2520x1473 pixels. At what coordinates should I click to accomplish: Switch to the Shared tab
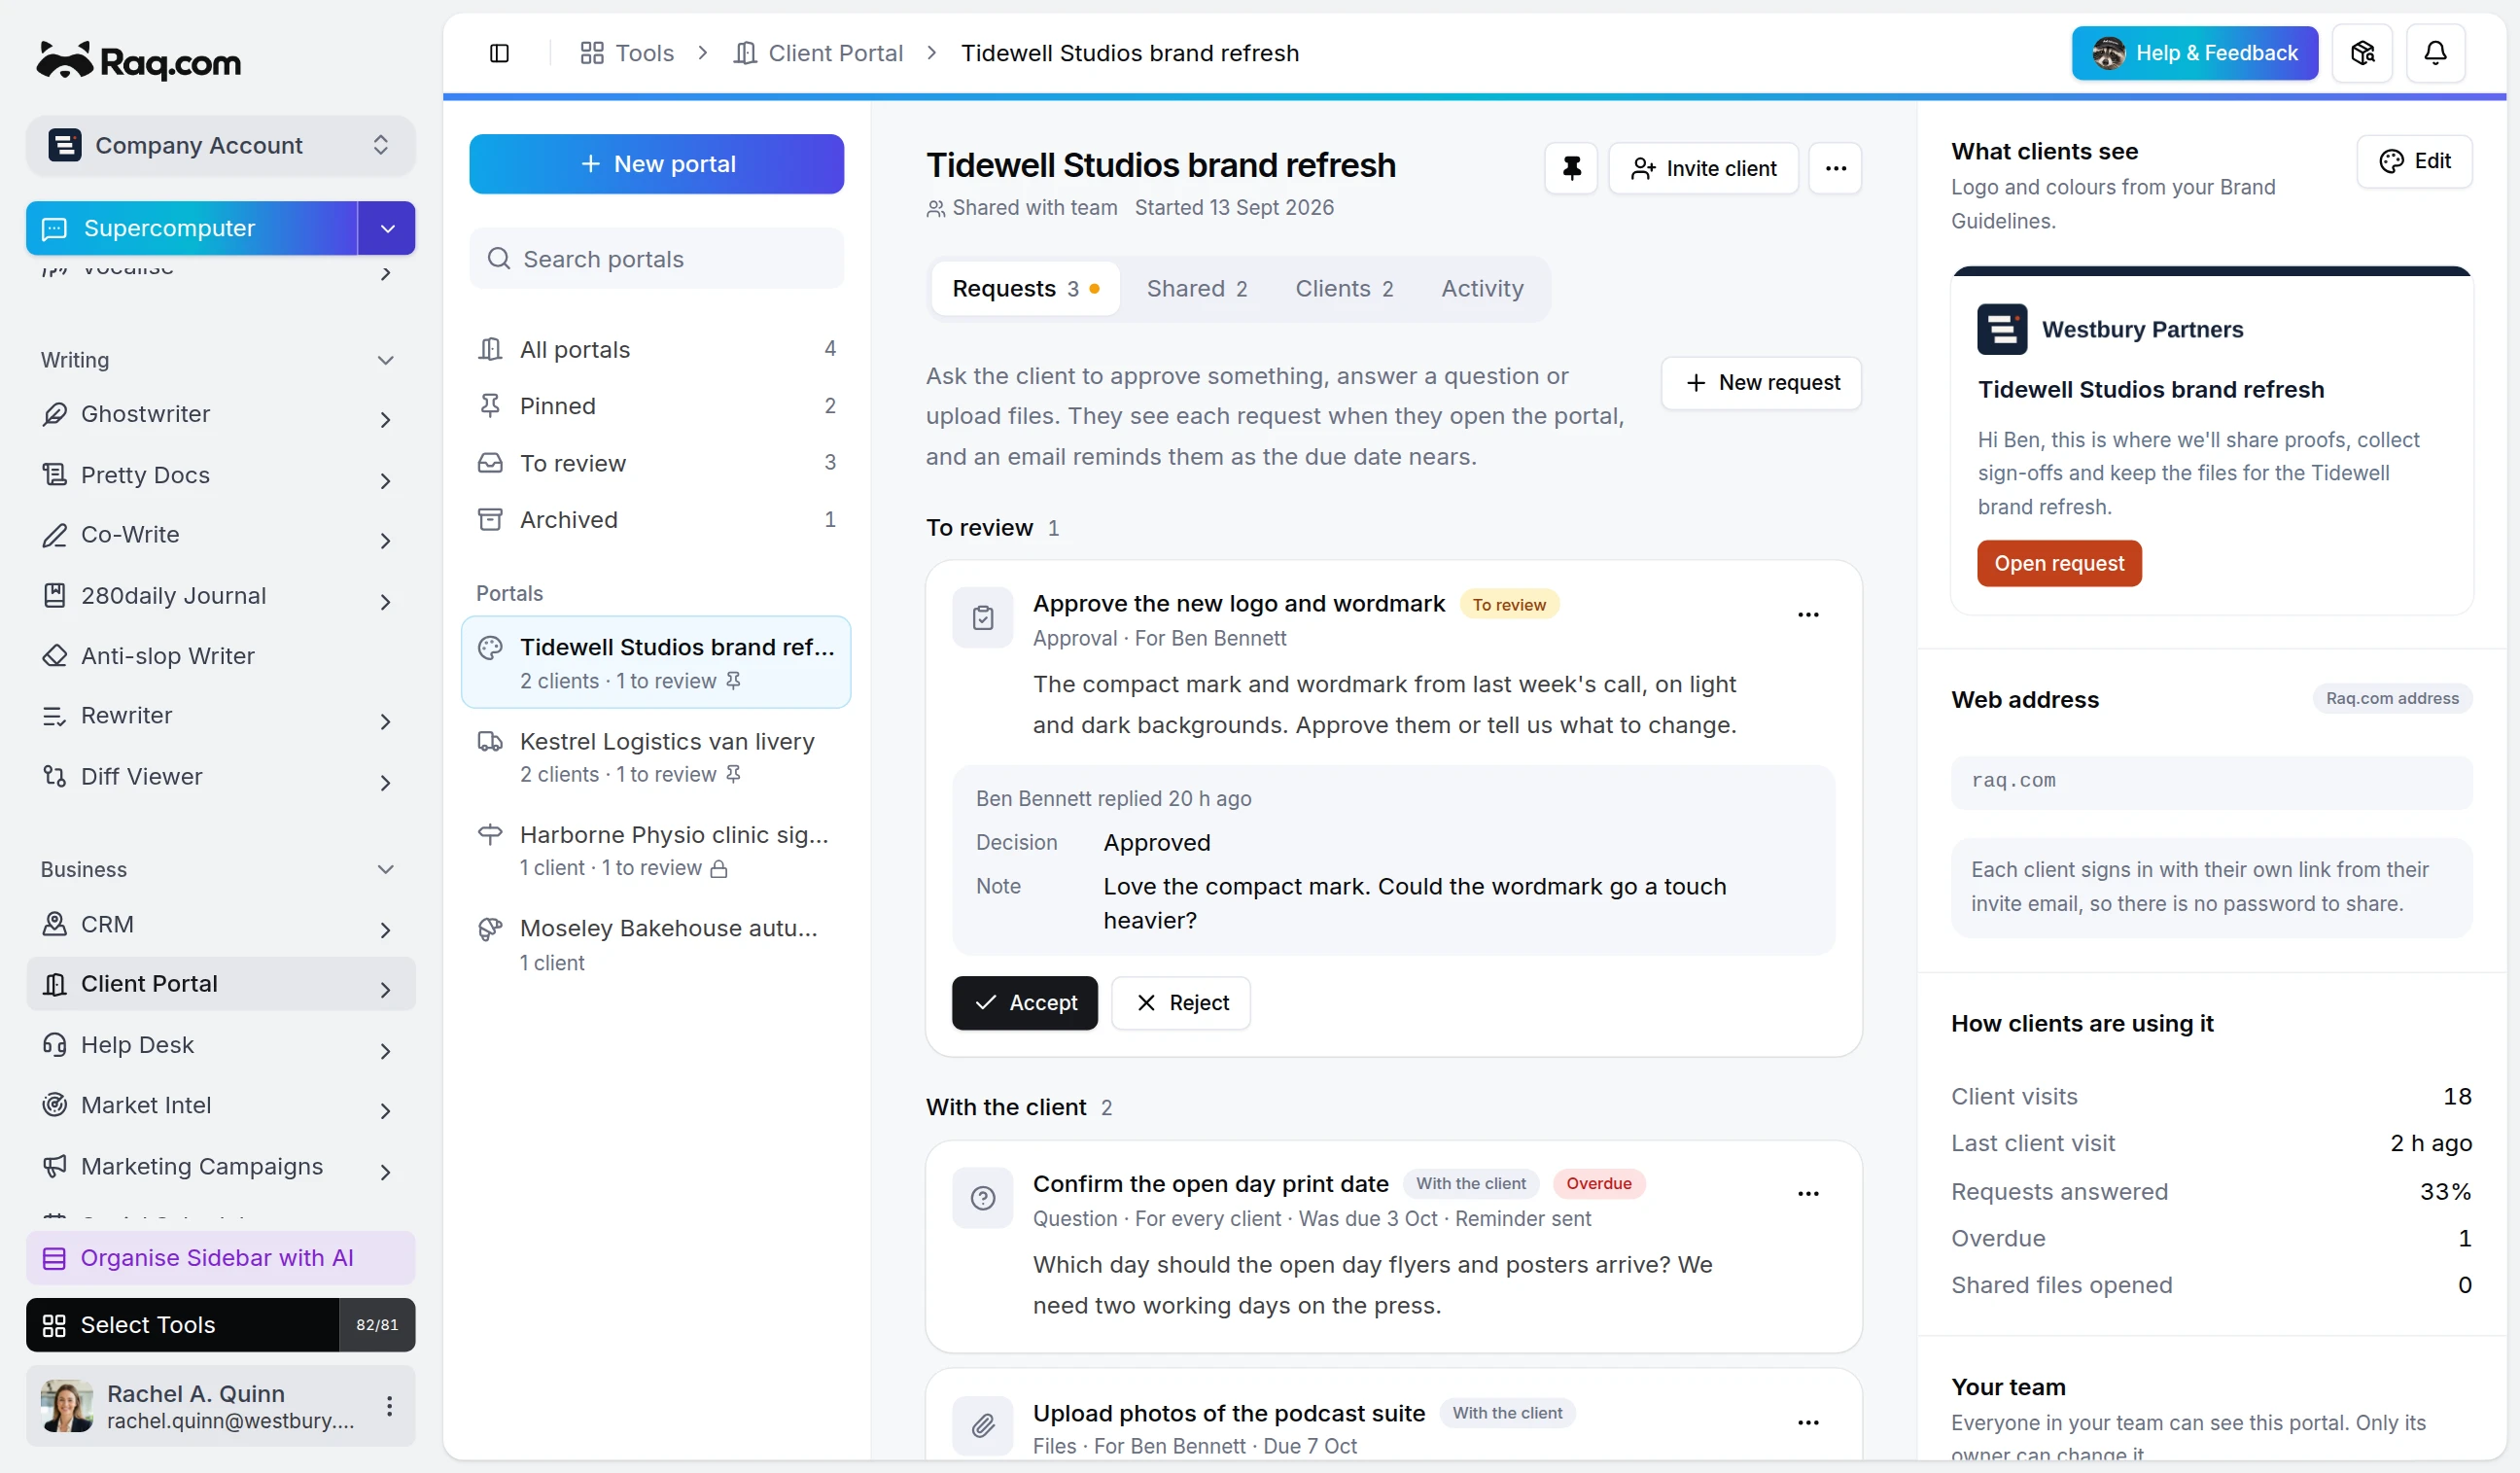[x=1196, y=289]
